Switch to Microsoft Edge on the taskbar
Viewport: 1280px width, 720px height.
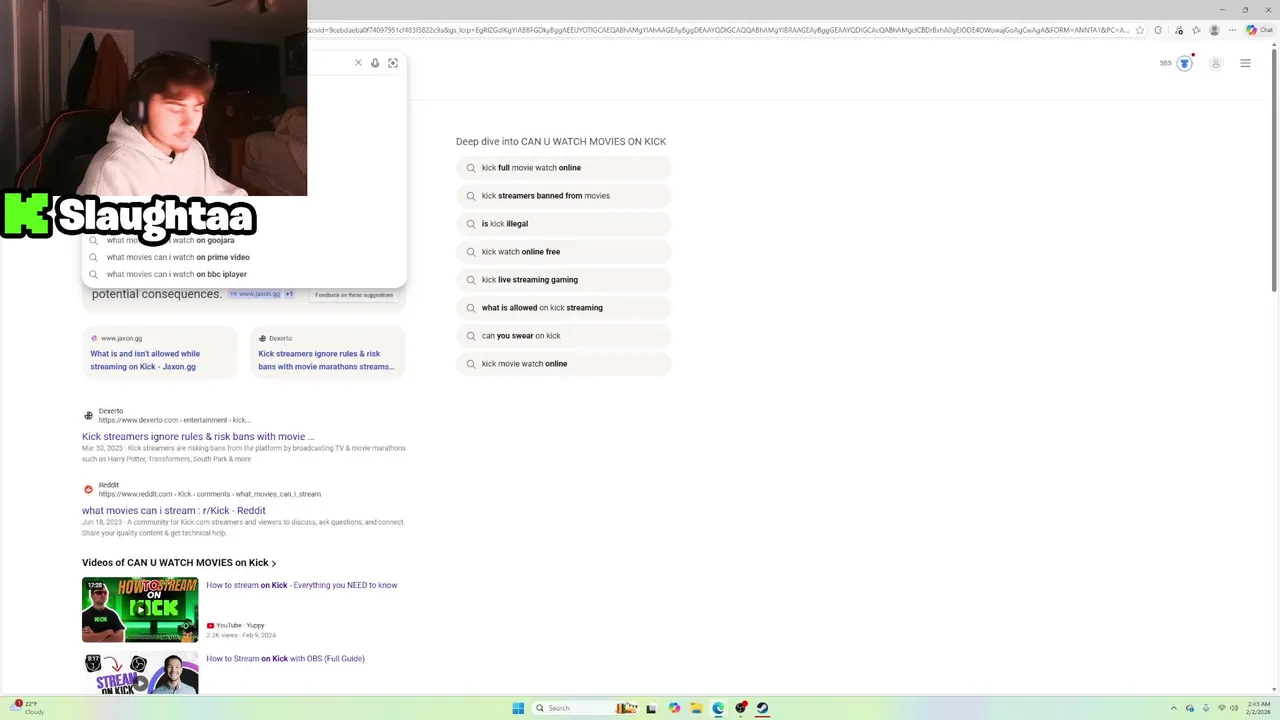point(718,708)
